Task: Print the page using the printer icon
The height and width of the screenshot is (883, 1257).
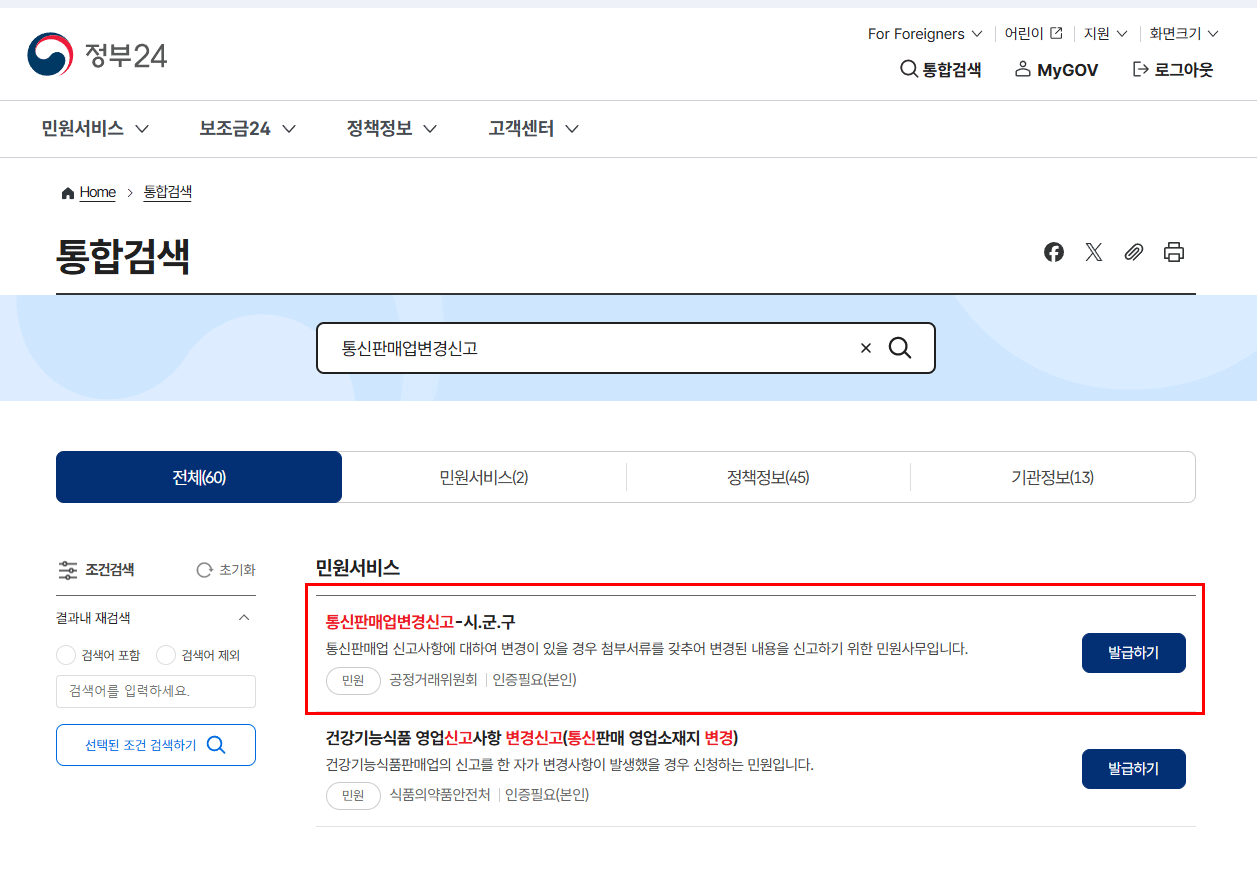Action: pos(1173,252)
